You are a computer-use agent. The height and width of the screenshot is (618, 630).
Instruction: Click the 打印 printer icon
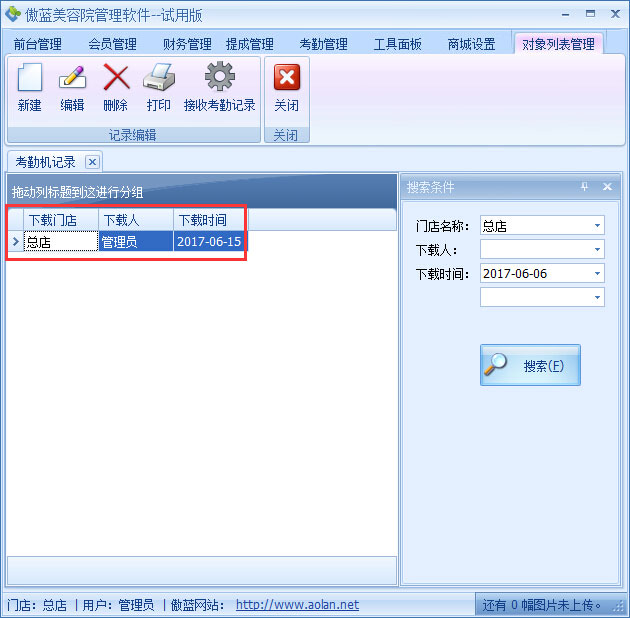coord(159,77)
